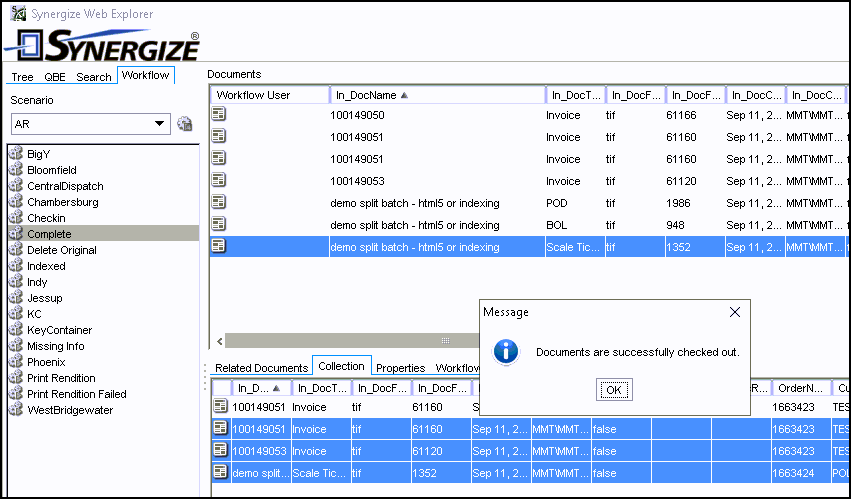The image size is (851, 499).
Task: Select the KeyContainer tree item label
Action: pyautogui.click(x=60, y=330)
